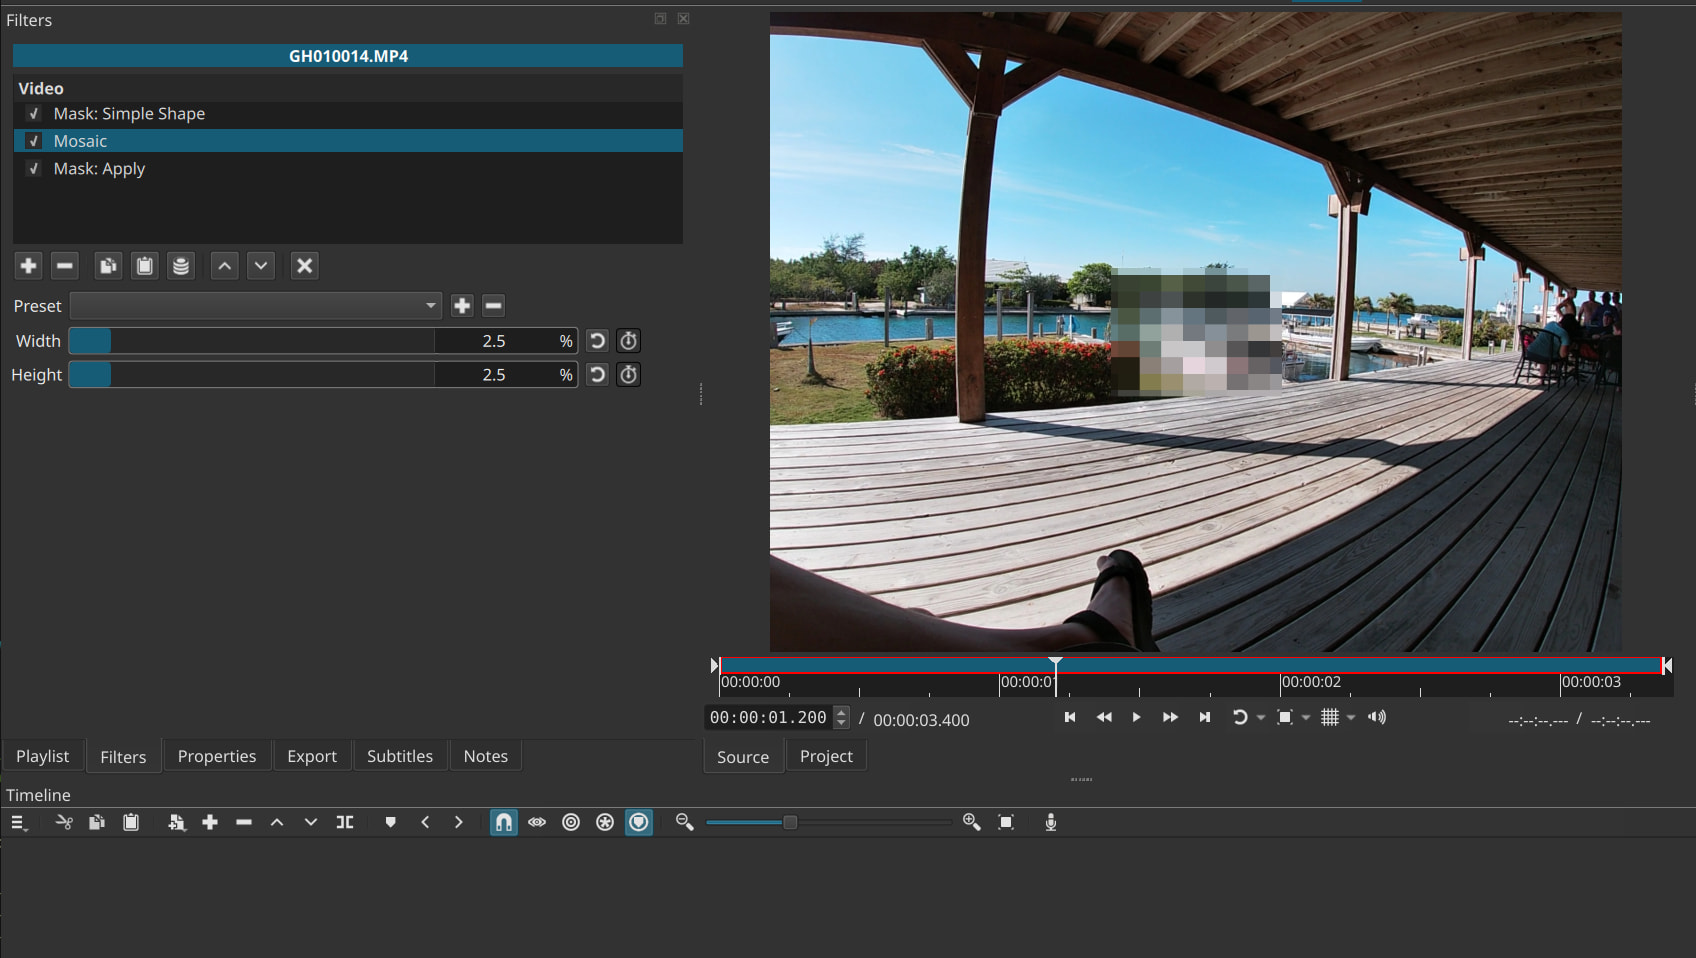Open the Preset dropdown

pos(256,306)
